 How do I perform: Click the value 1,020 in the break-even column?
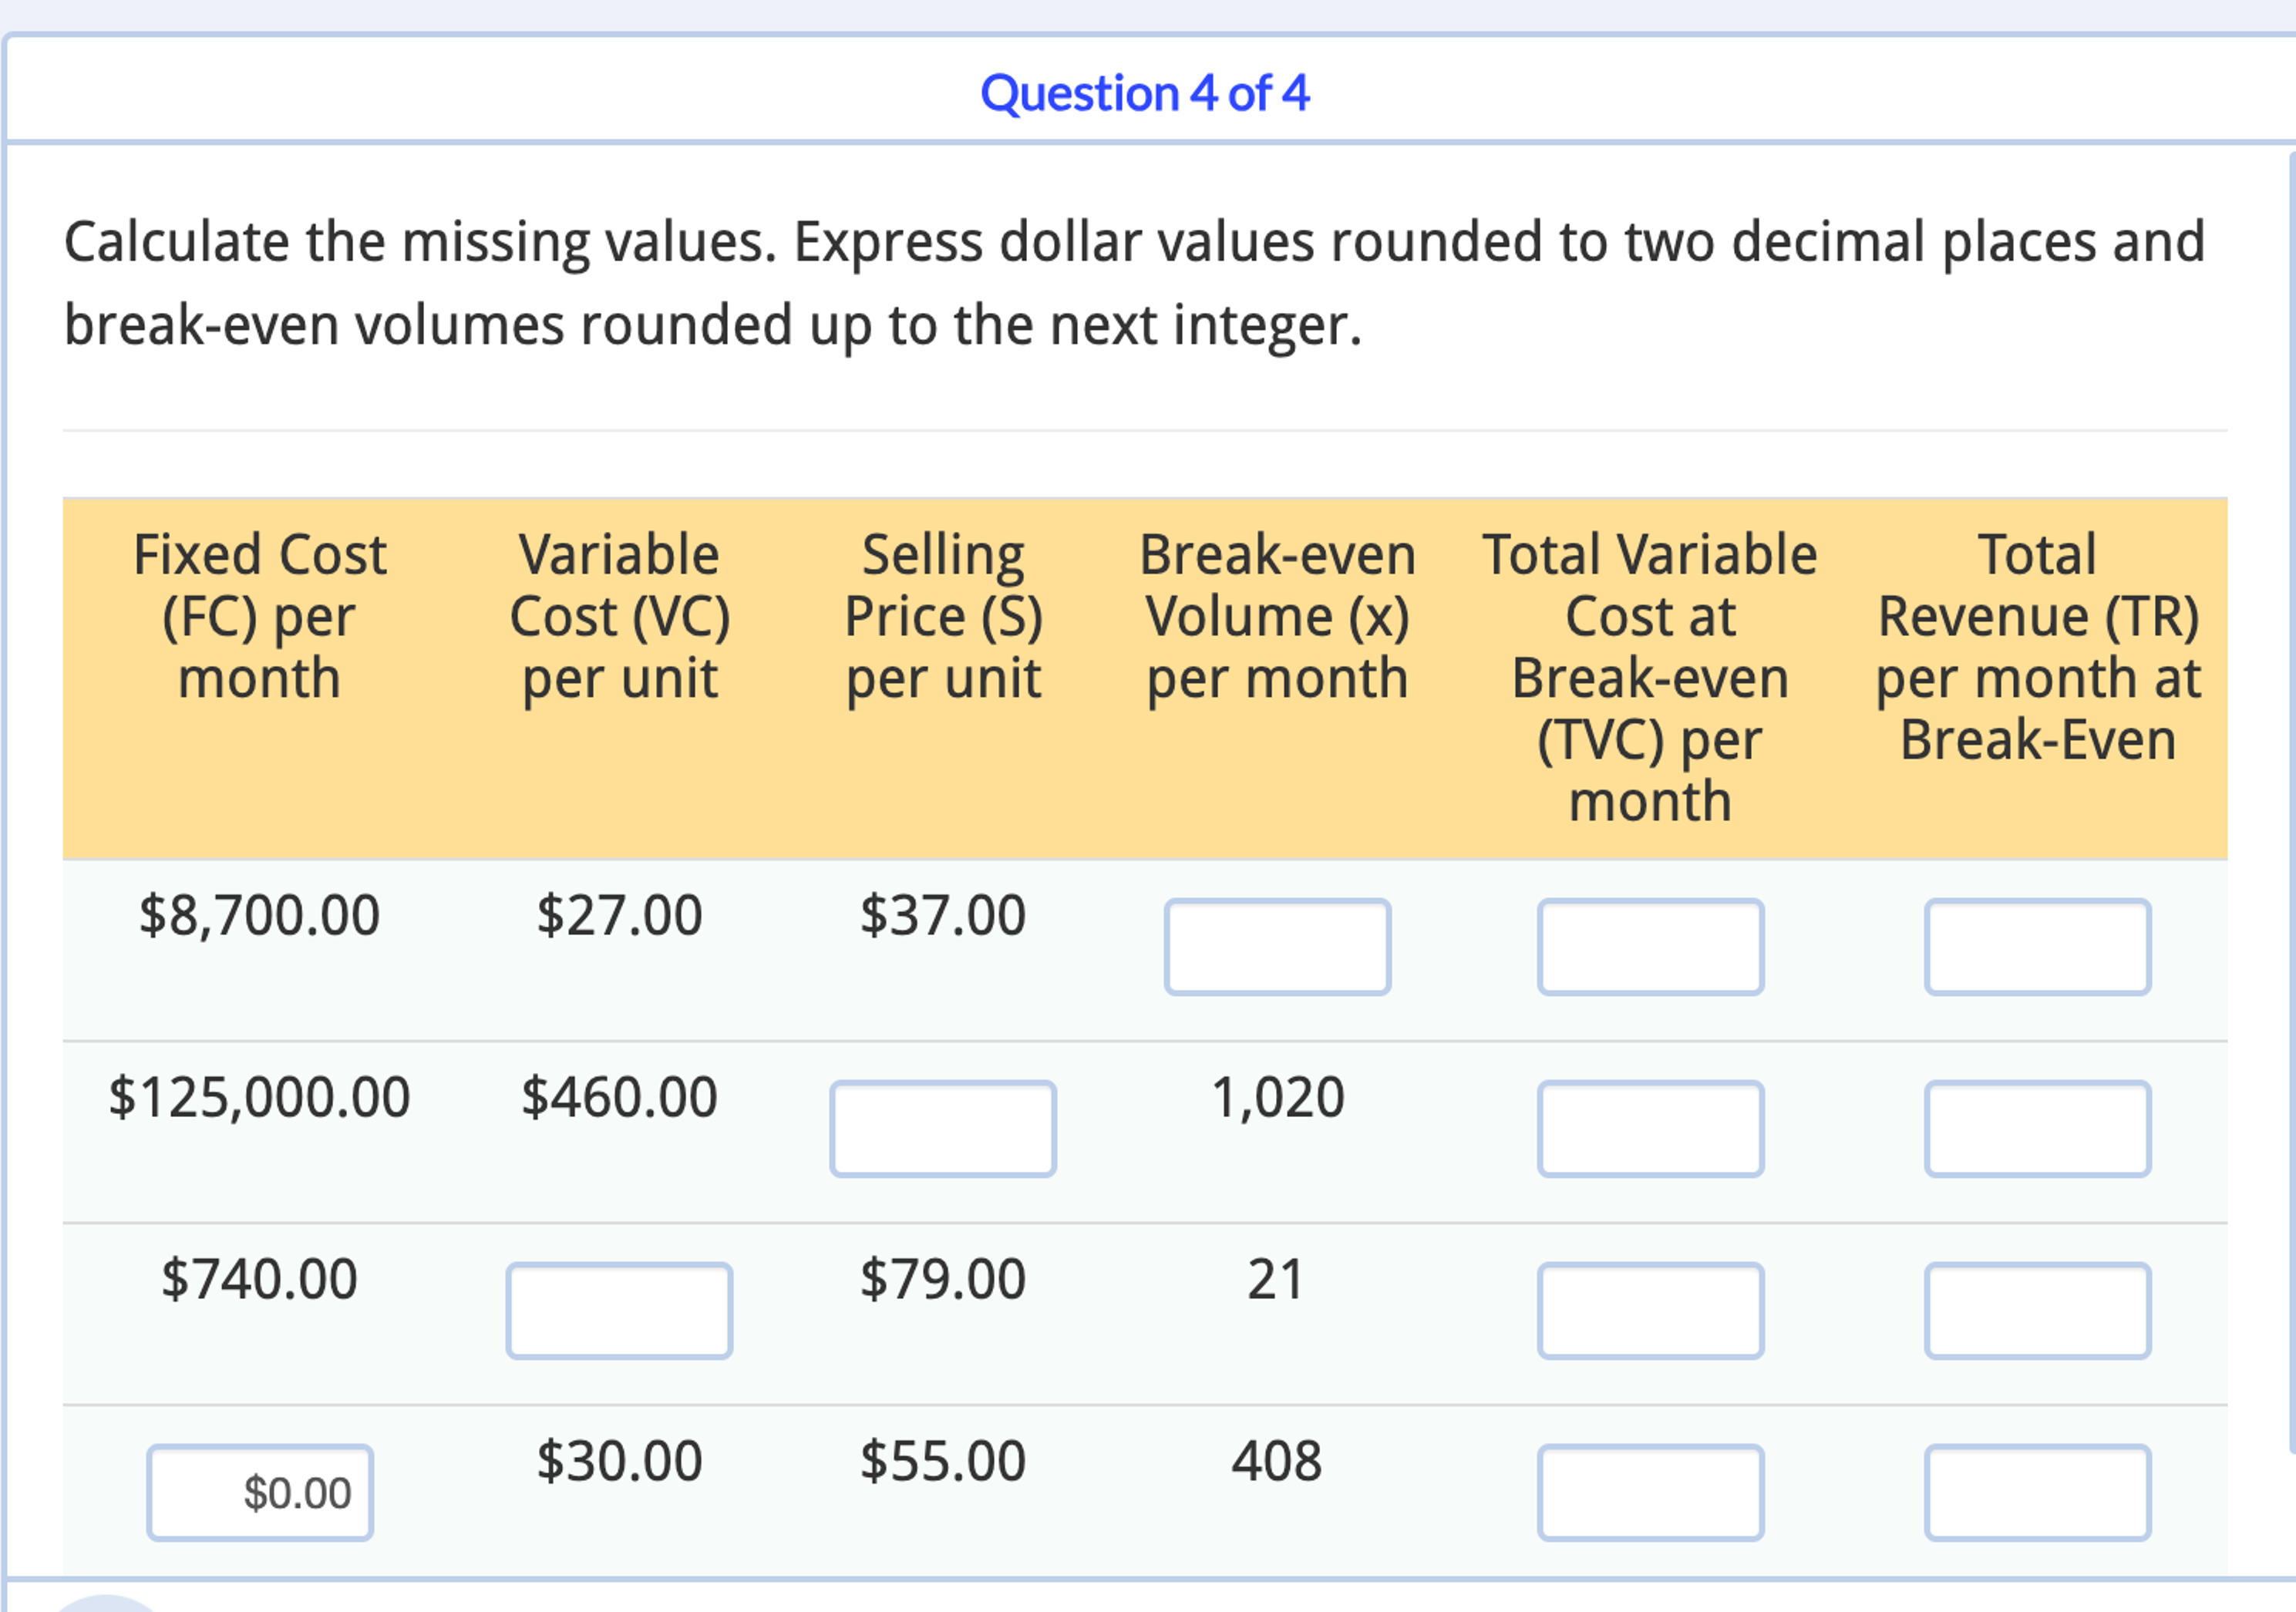pyautogui.click(x=1278, y=1097)
